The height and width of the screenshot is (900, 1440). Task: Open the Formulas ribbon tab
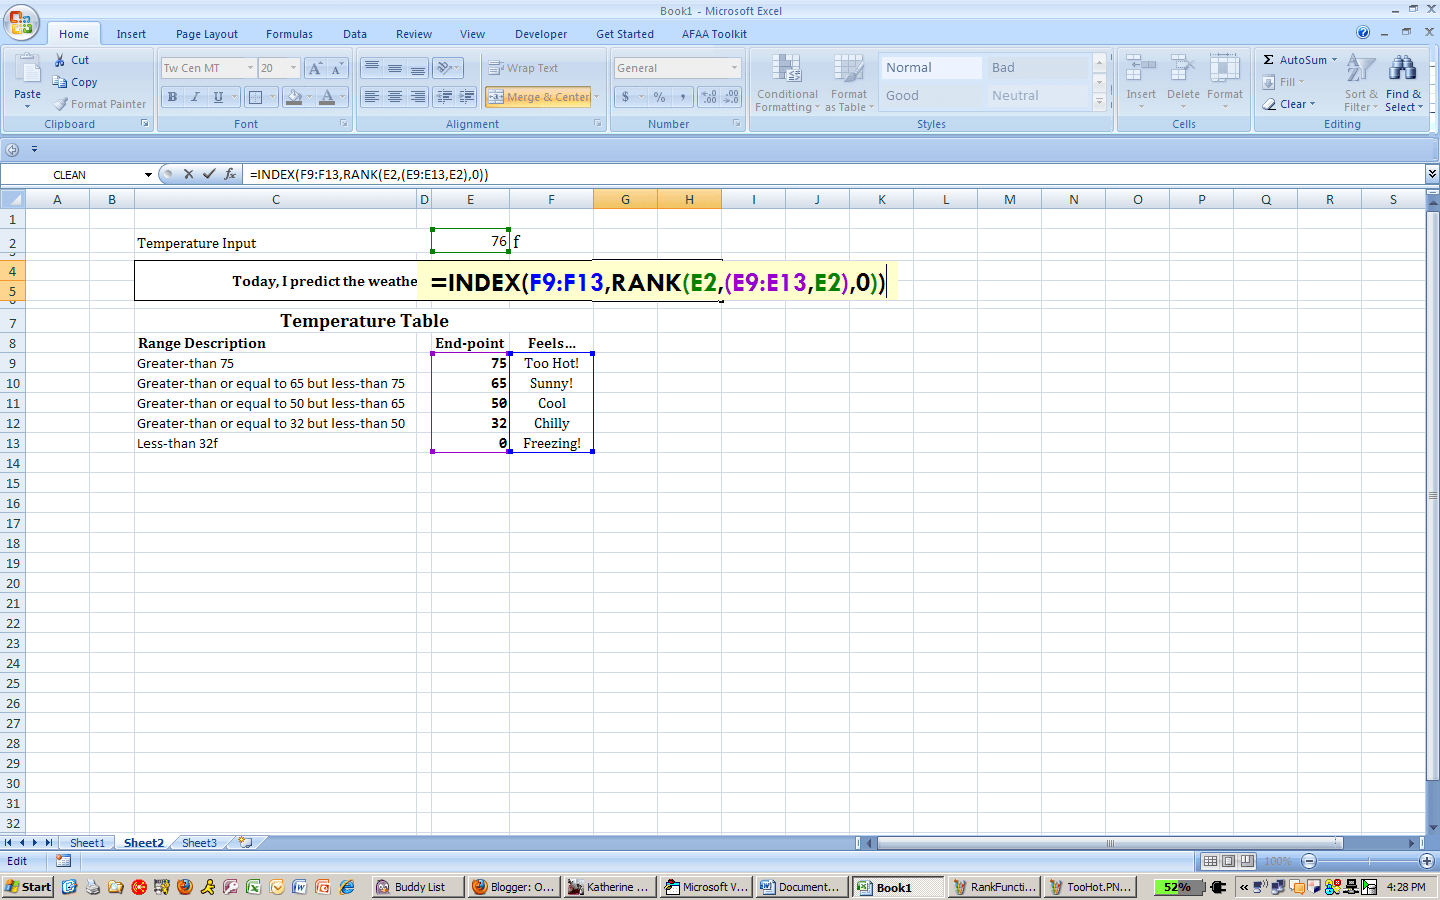click(x=289, y=34)
